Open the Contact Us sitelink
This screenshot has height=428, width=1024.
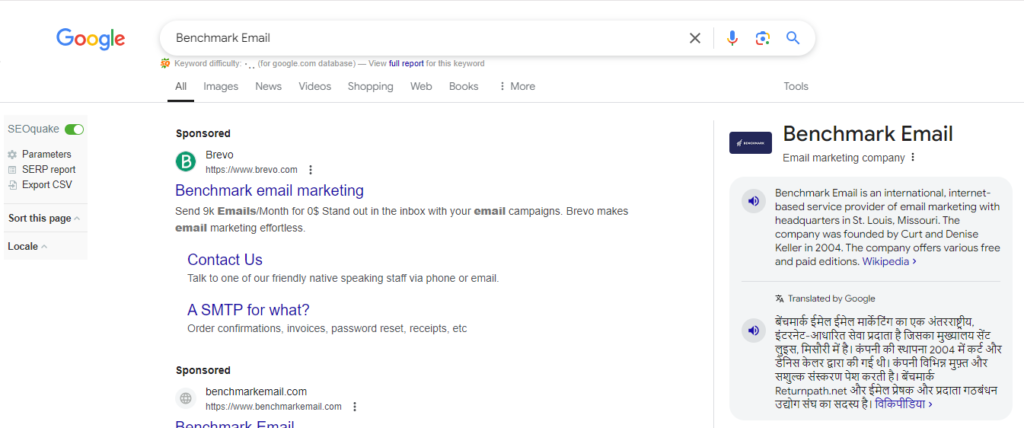pyautogui.click(x=225, y=259)
